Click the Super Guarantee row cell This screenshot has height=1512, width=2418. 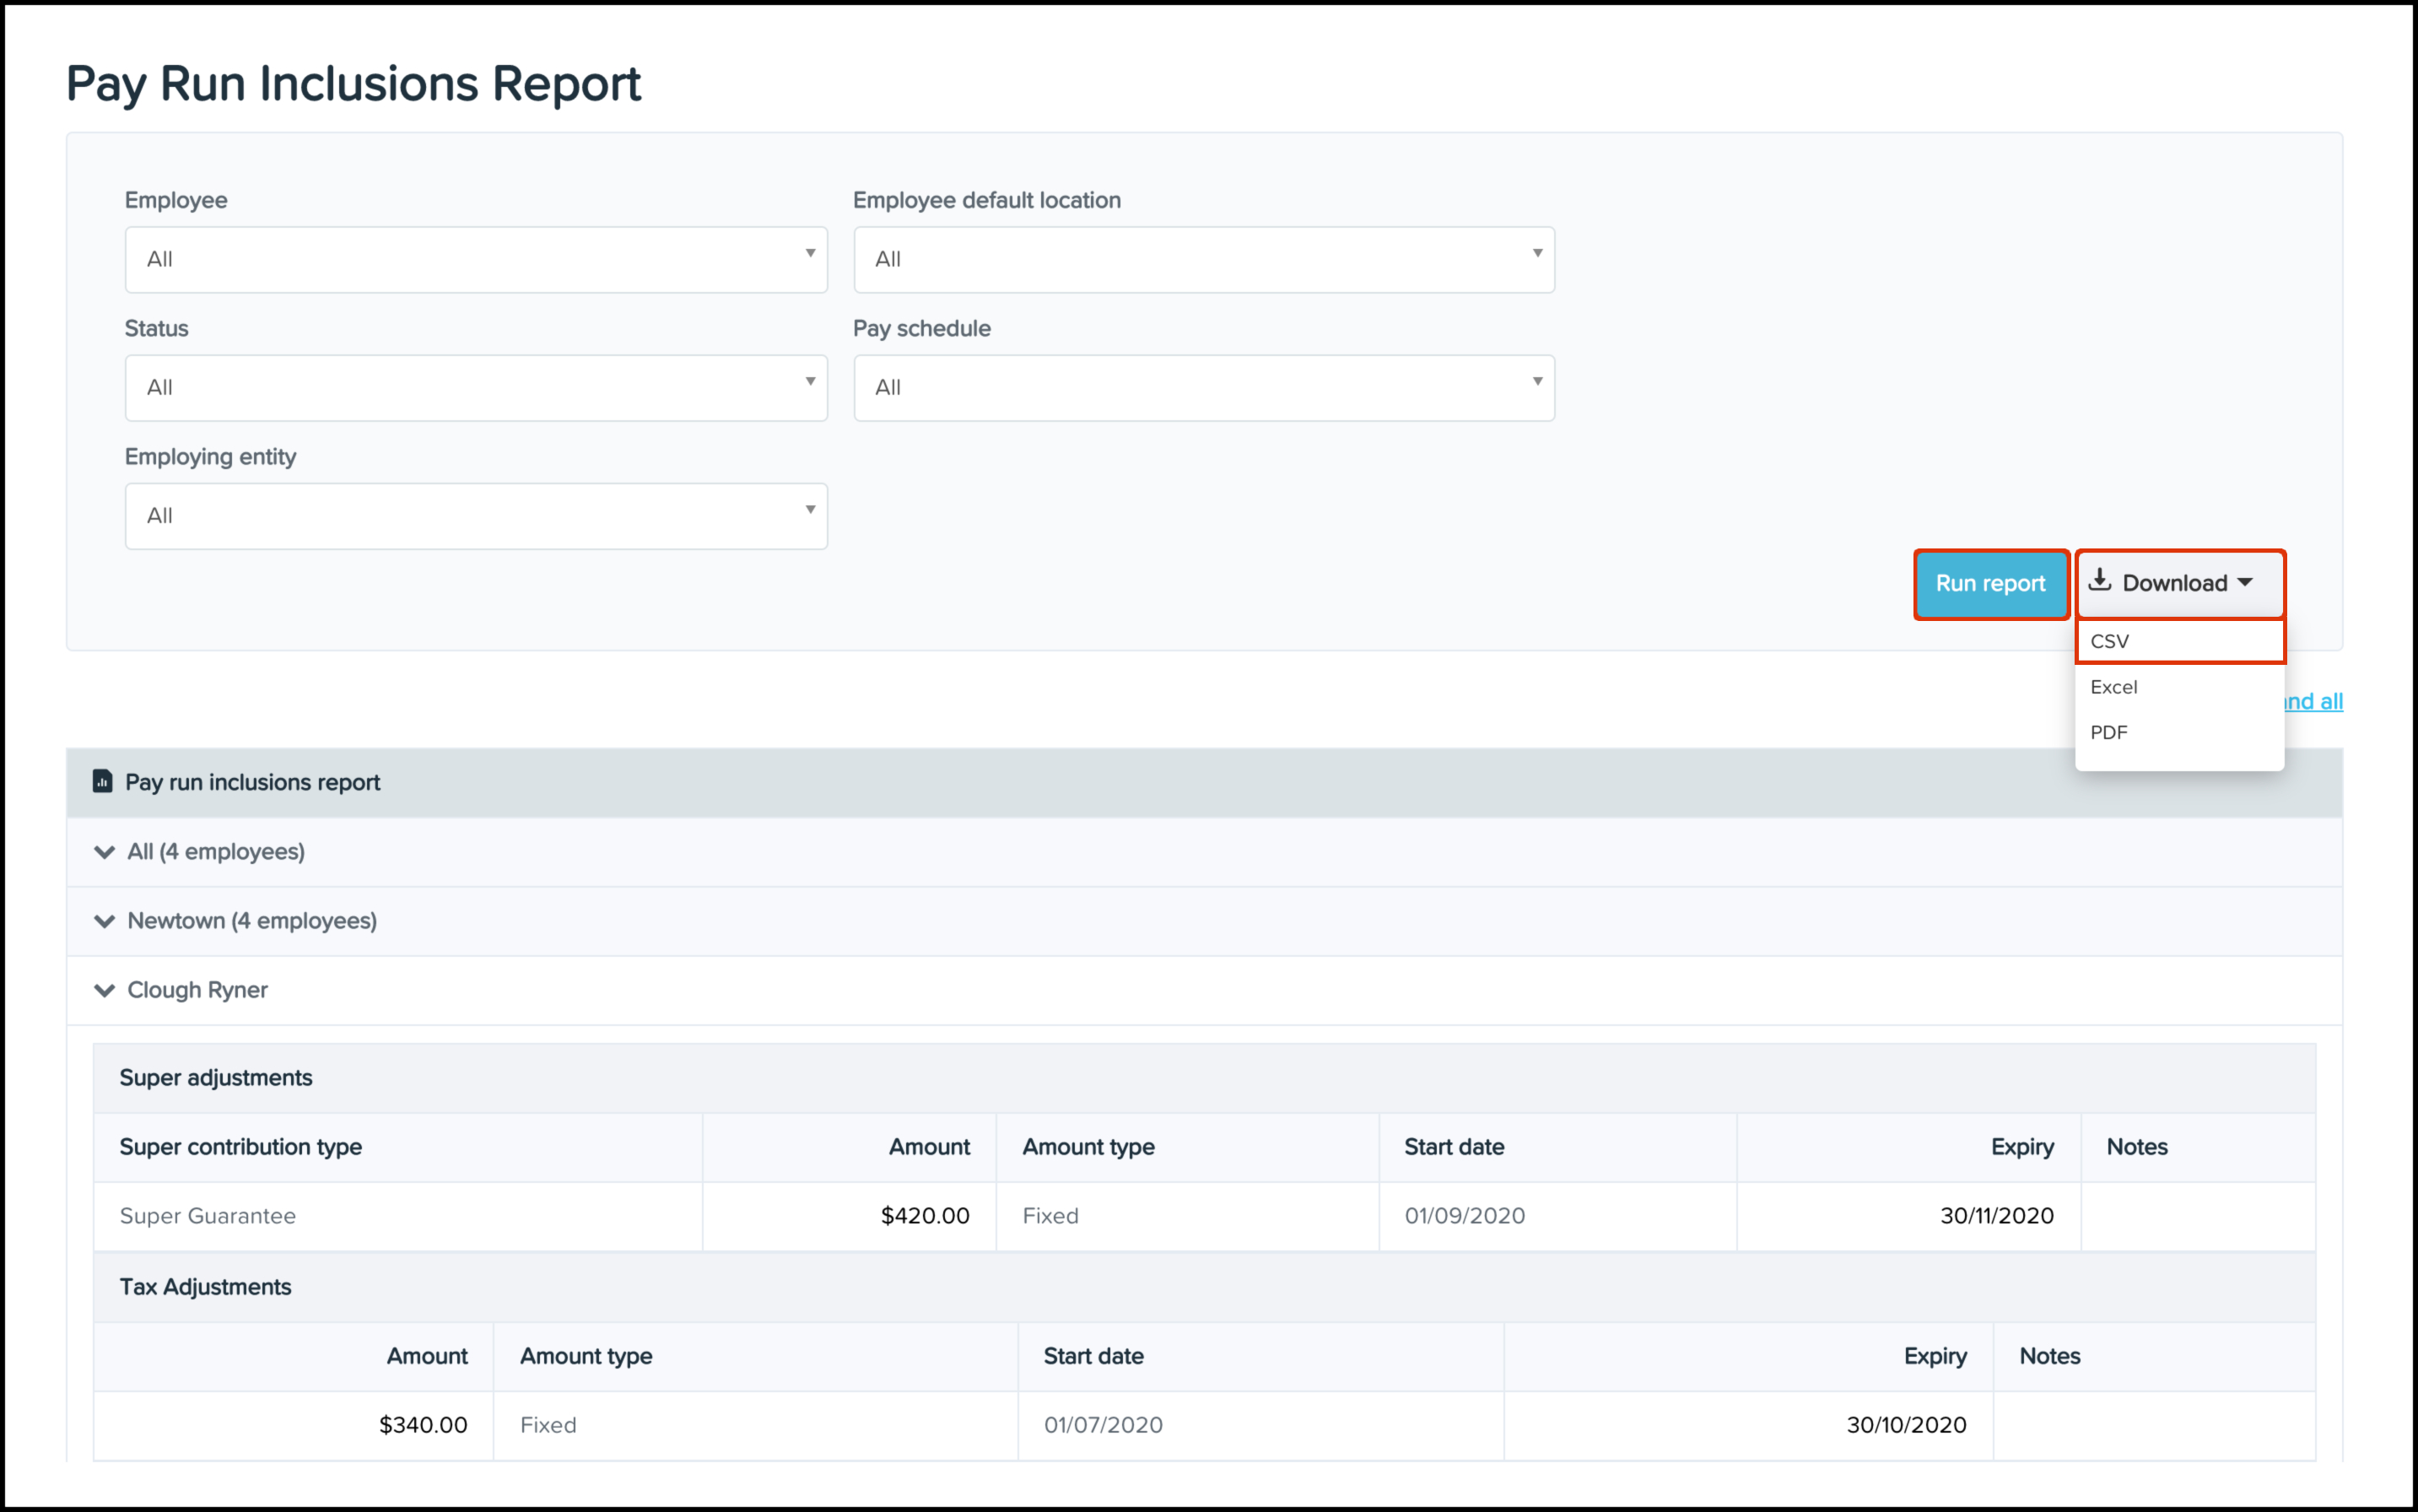[208, 1216]
